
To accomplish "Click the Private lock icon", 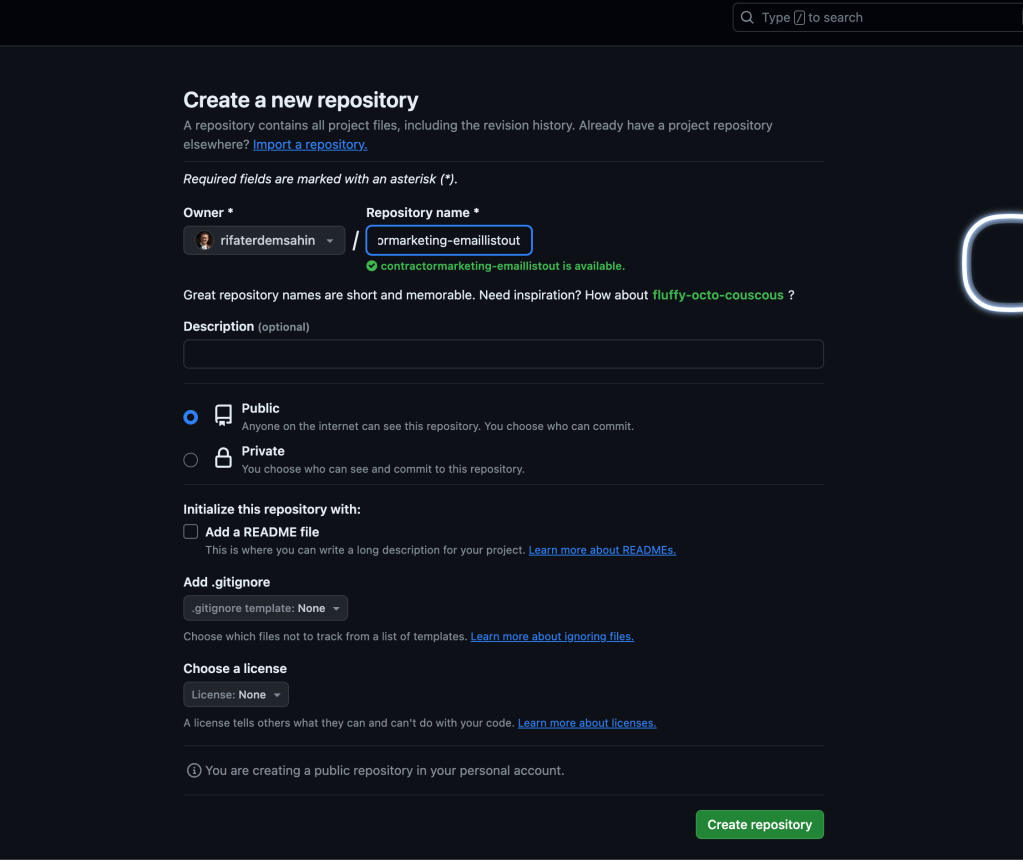I will pos(223,457).
